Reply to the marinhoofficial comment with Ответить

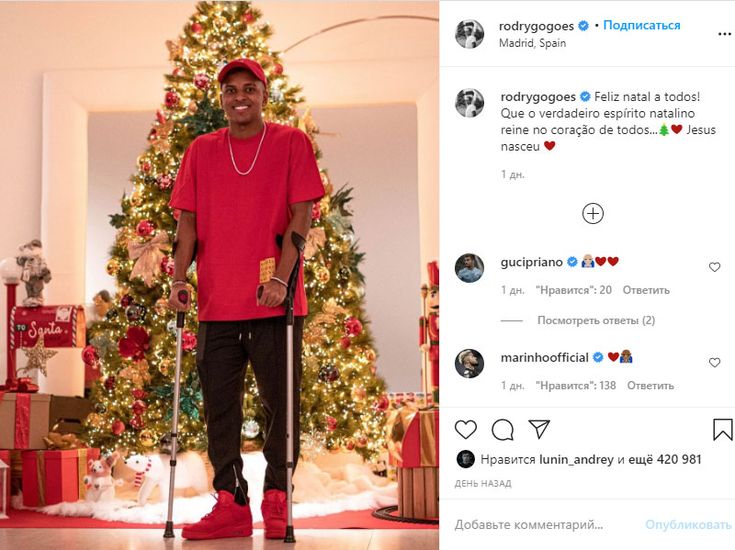point(650,385)
